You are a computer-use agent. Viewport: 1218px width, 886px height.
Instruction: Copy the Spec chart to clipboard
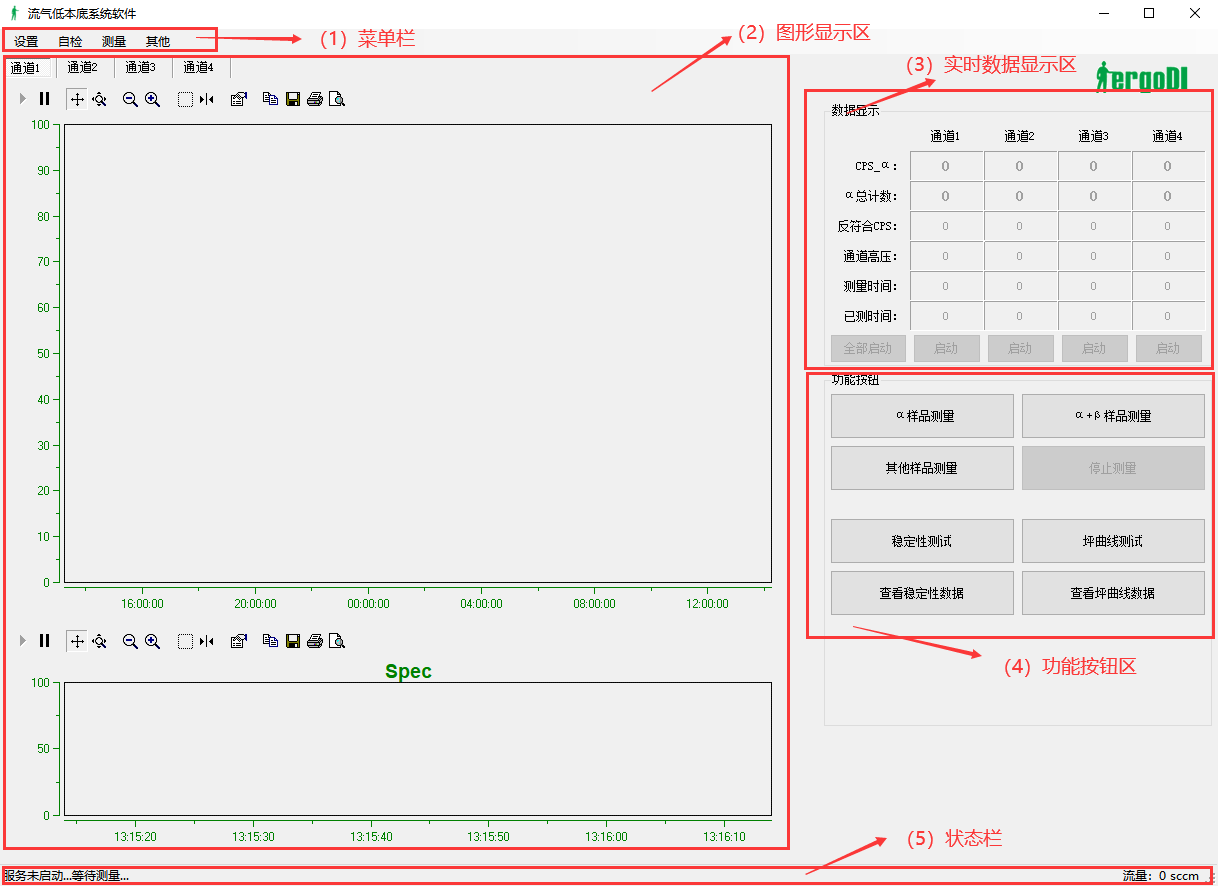pyautogui.click(x=270, y=641)
